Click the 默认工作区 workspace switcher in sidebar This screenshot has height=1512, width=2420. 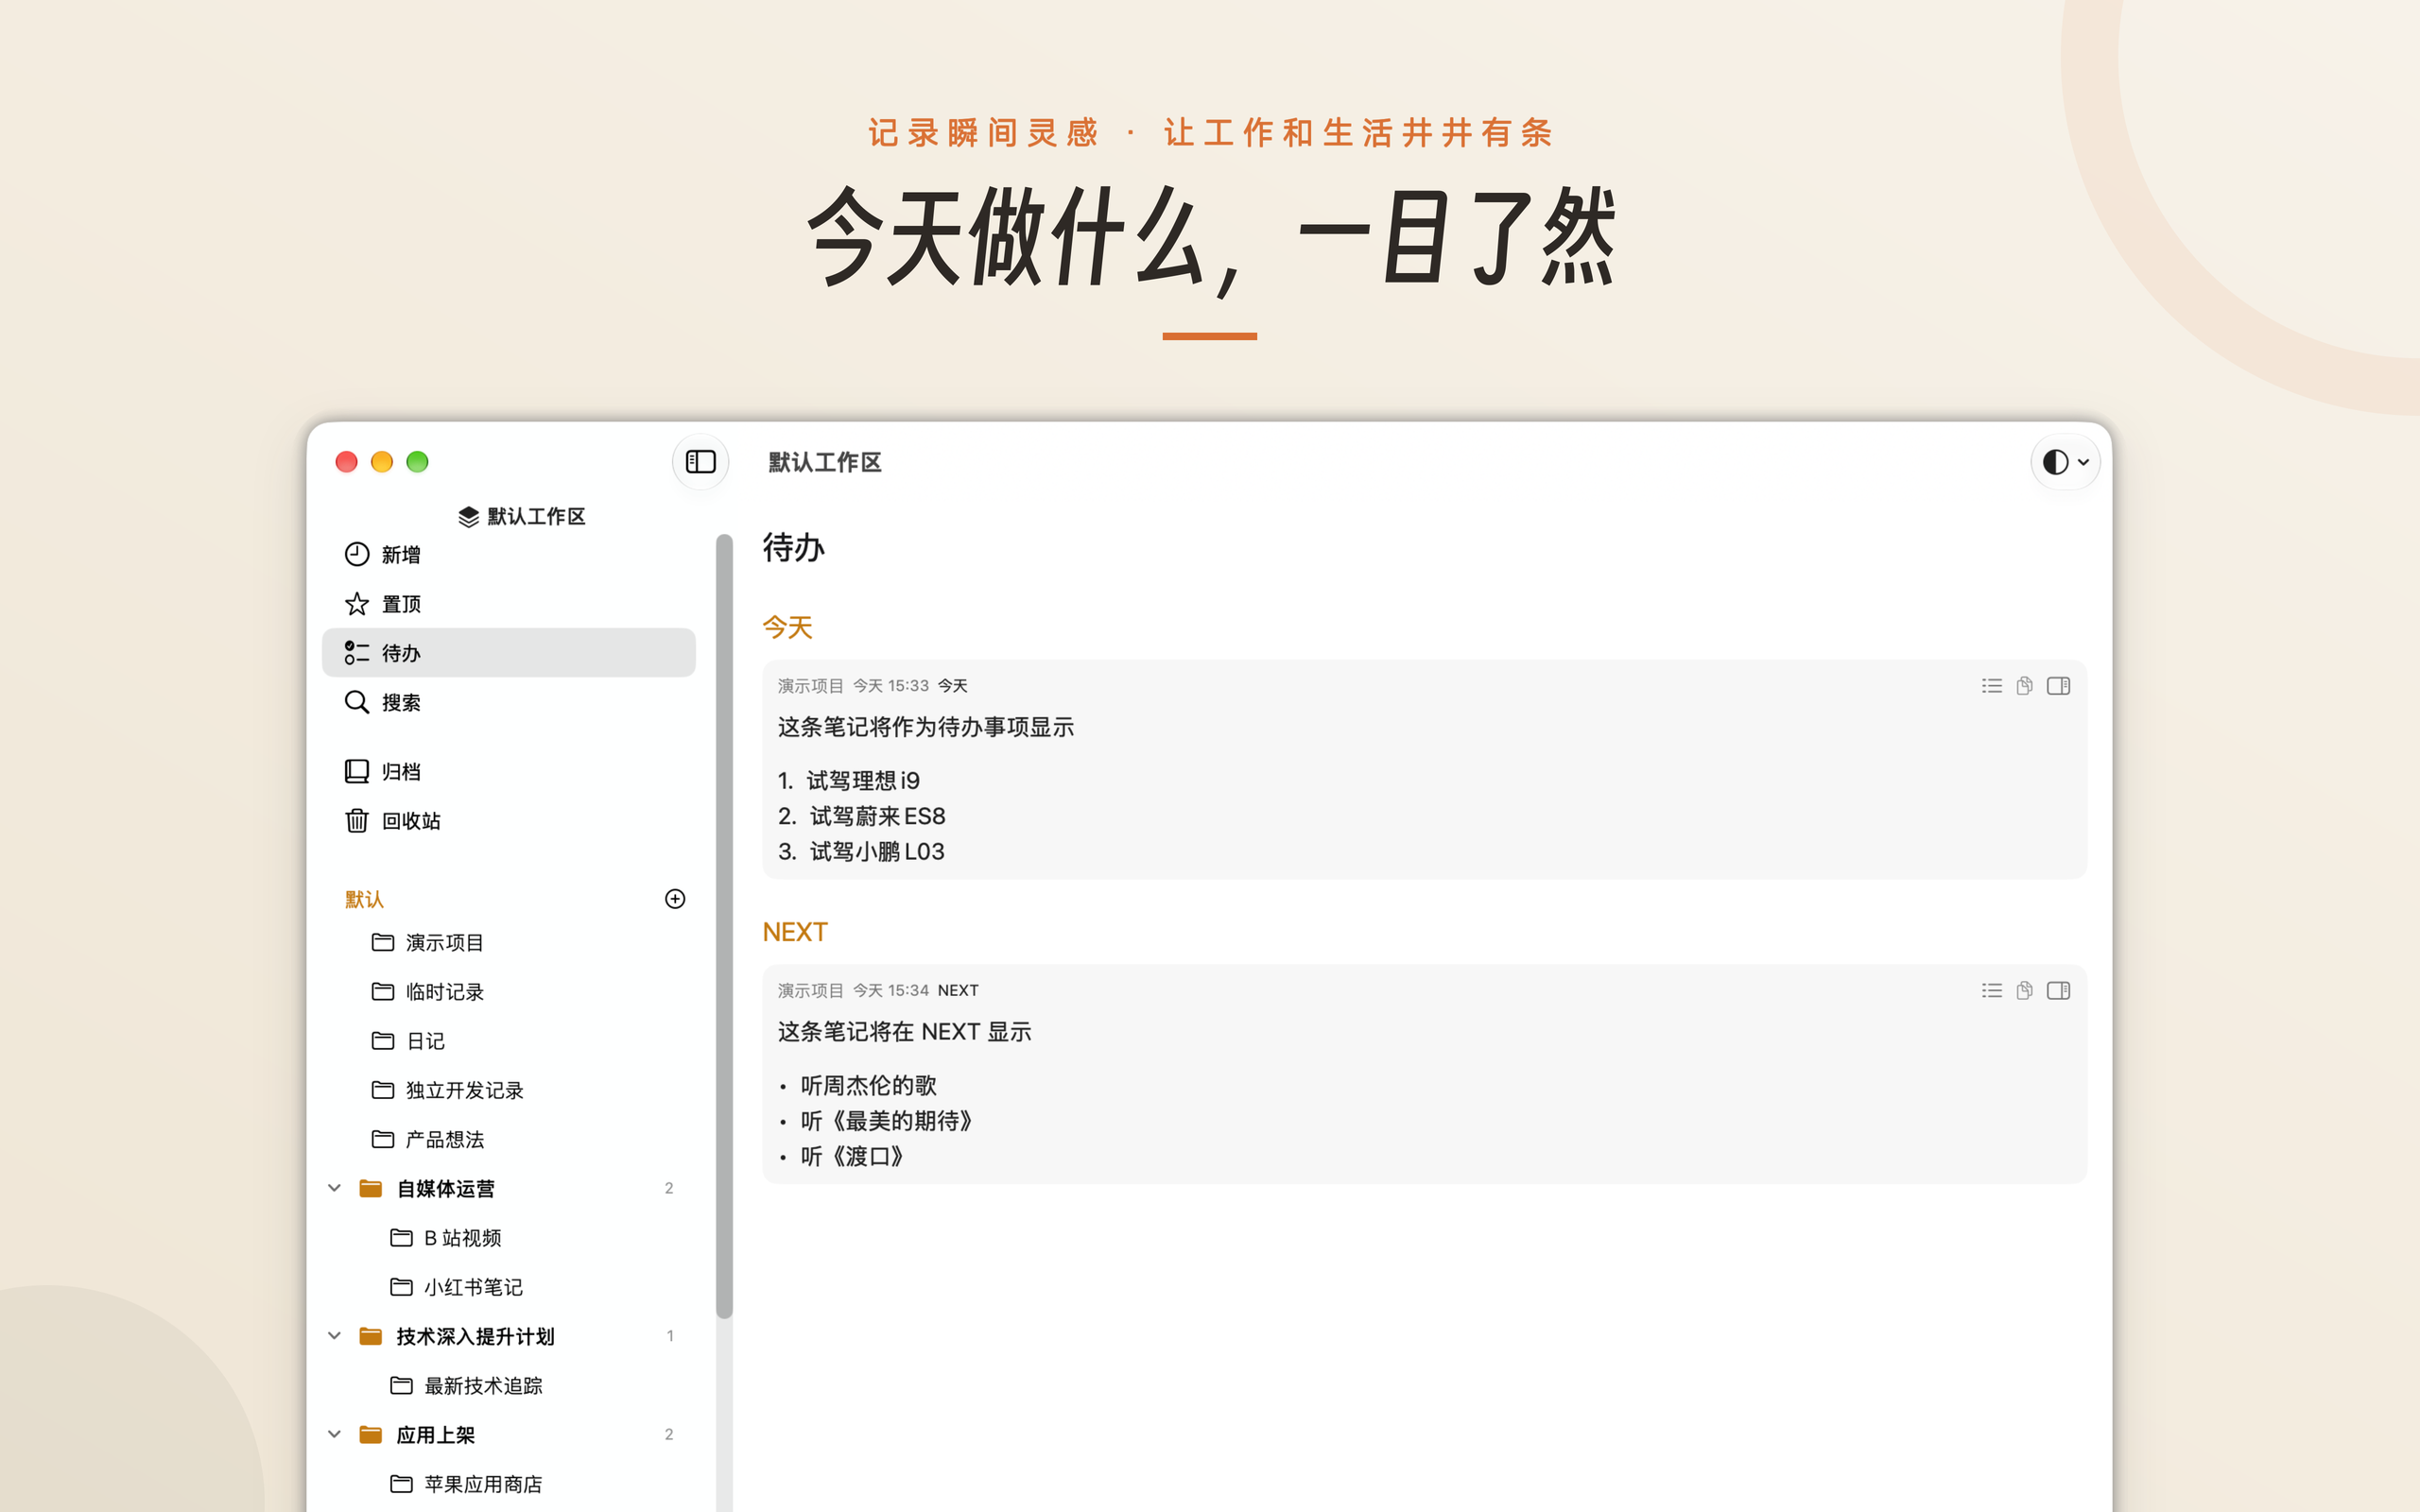(x=522, y=516)
